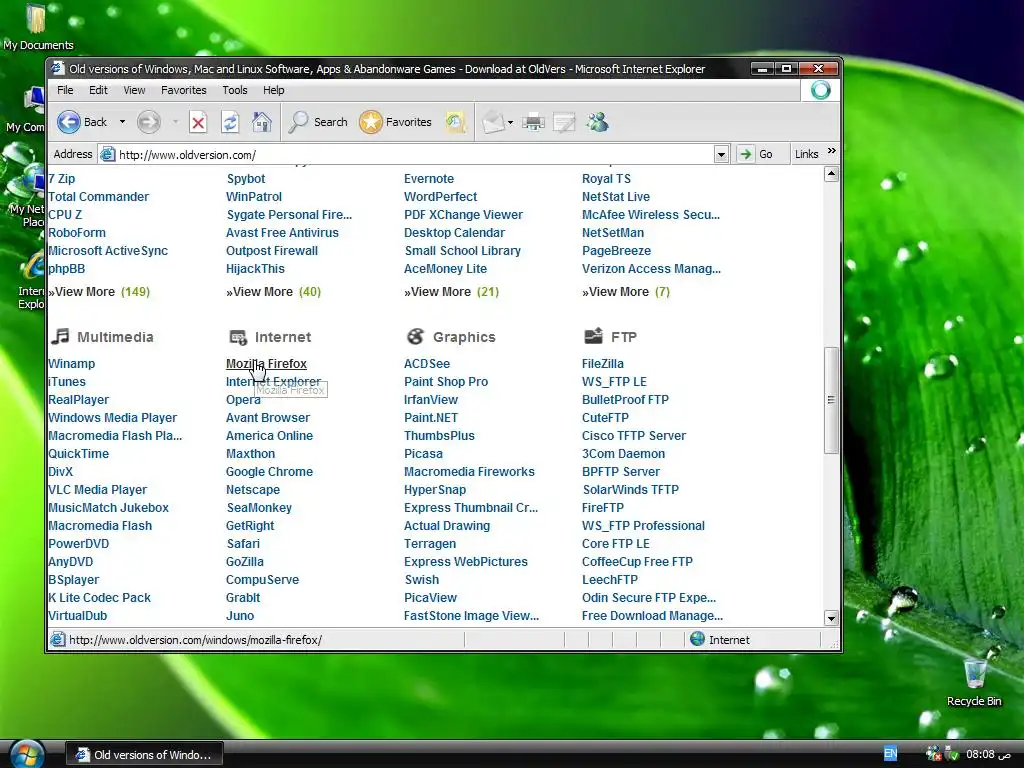Click the FTP folder category icon
The width and height of the screenshot is (1024, 768).
pos(594,336)
